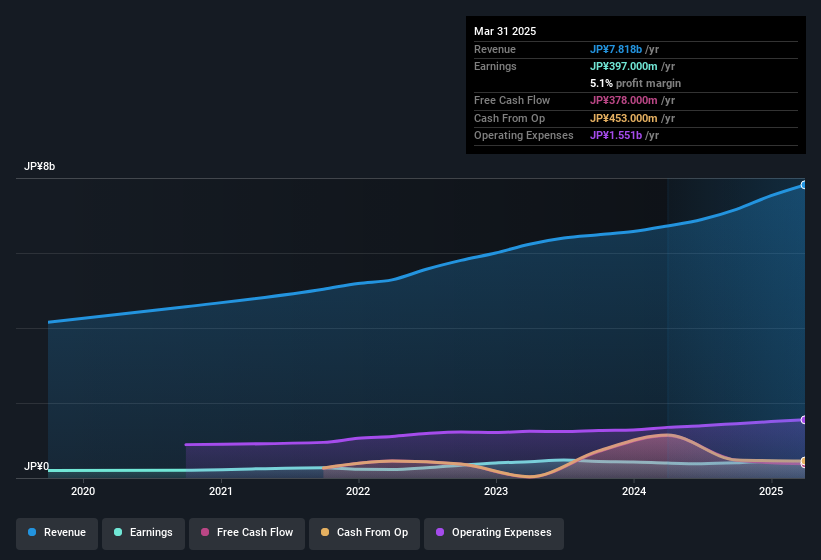Click the JP¥7.818b revenue value

point(616,49)
